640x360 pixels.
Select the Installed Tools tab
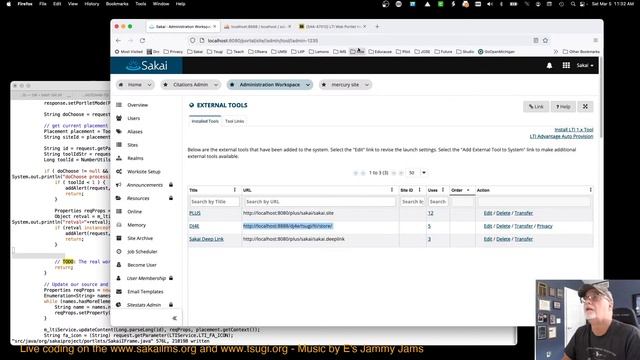[x=205, y=121]
